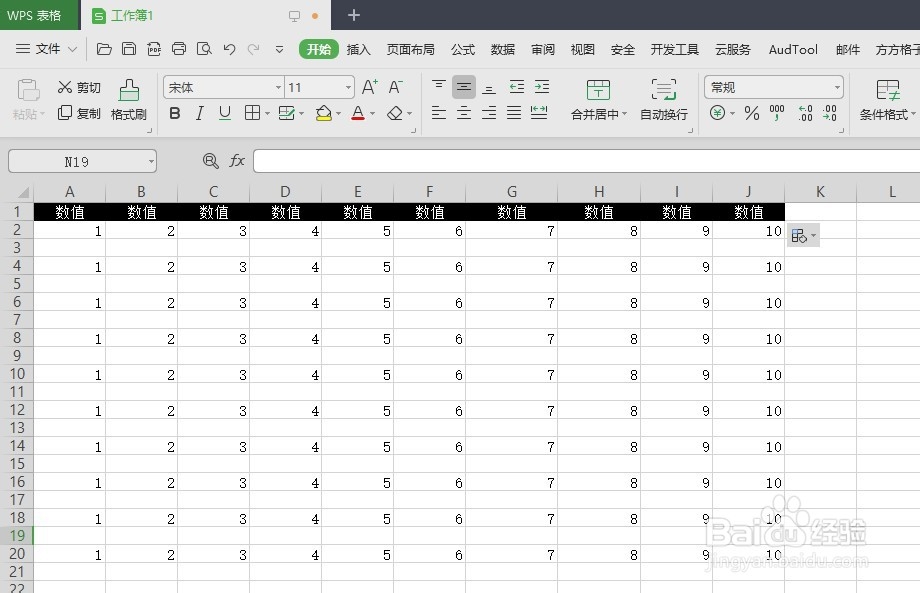Image resolution: width=920 pixels, height=593 pixels.
Task: Expand quick access toolbar customize arrow
Action: pyautogui.click(x=279, y=49)
